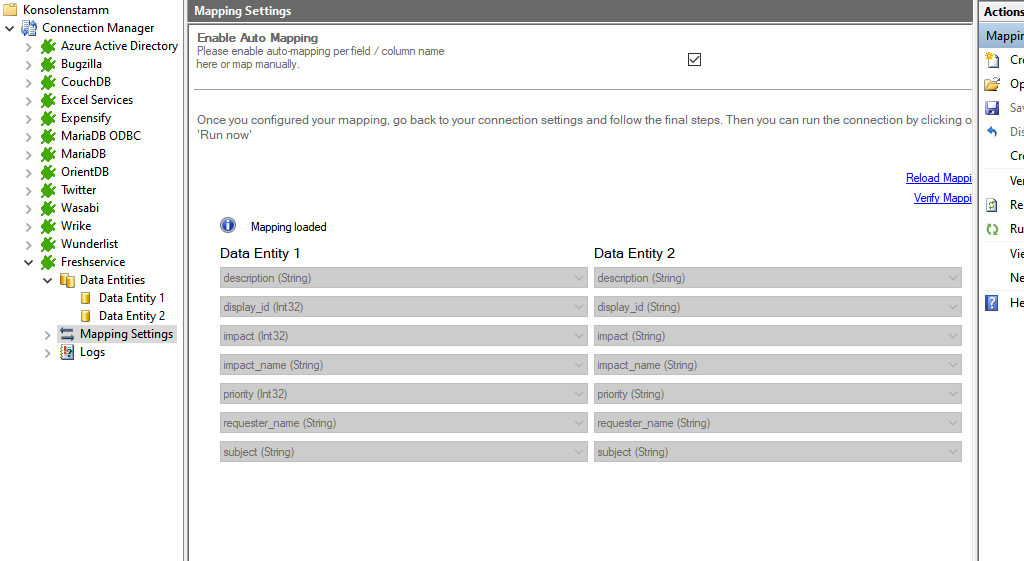1024x561 pixels.
Task: Click the Mapping Settings arrows icon
Action: (x=67, y=334)
